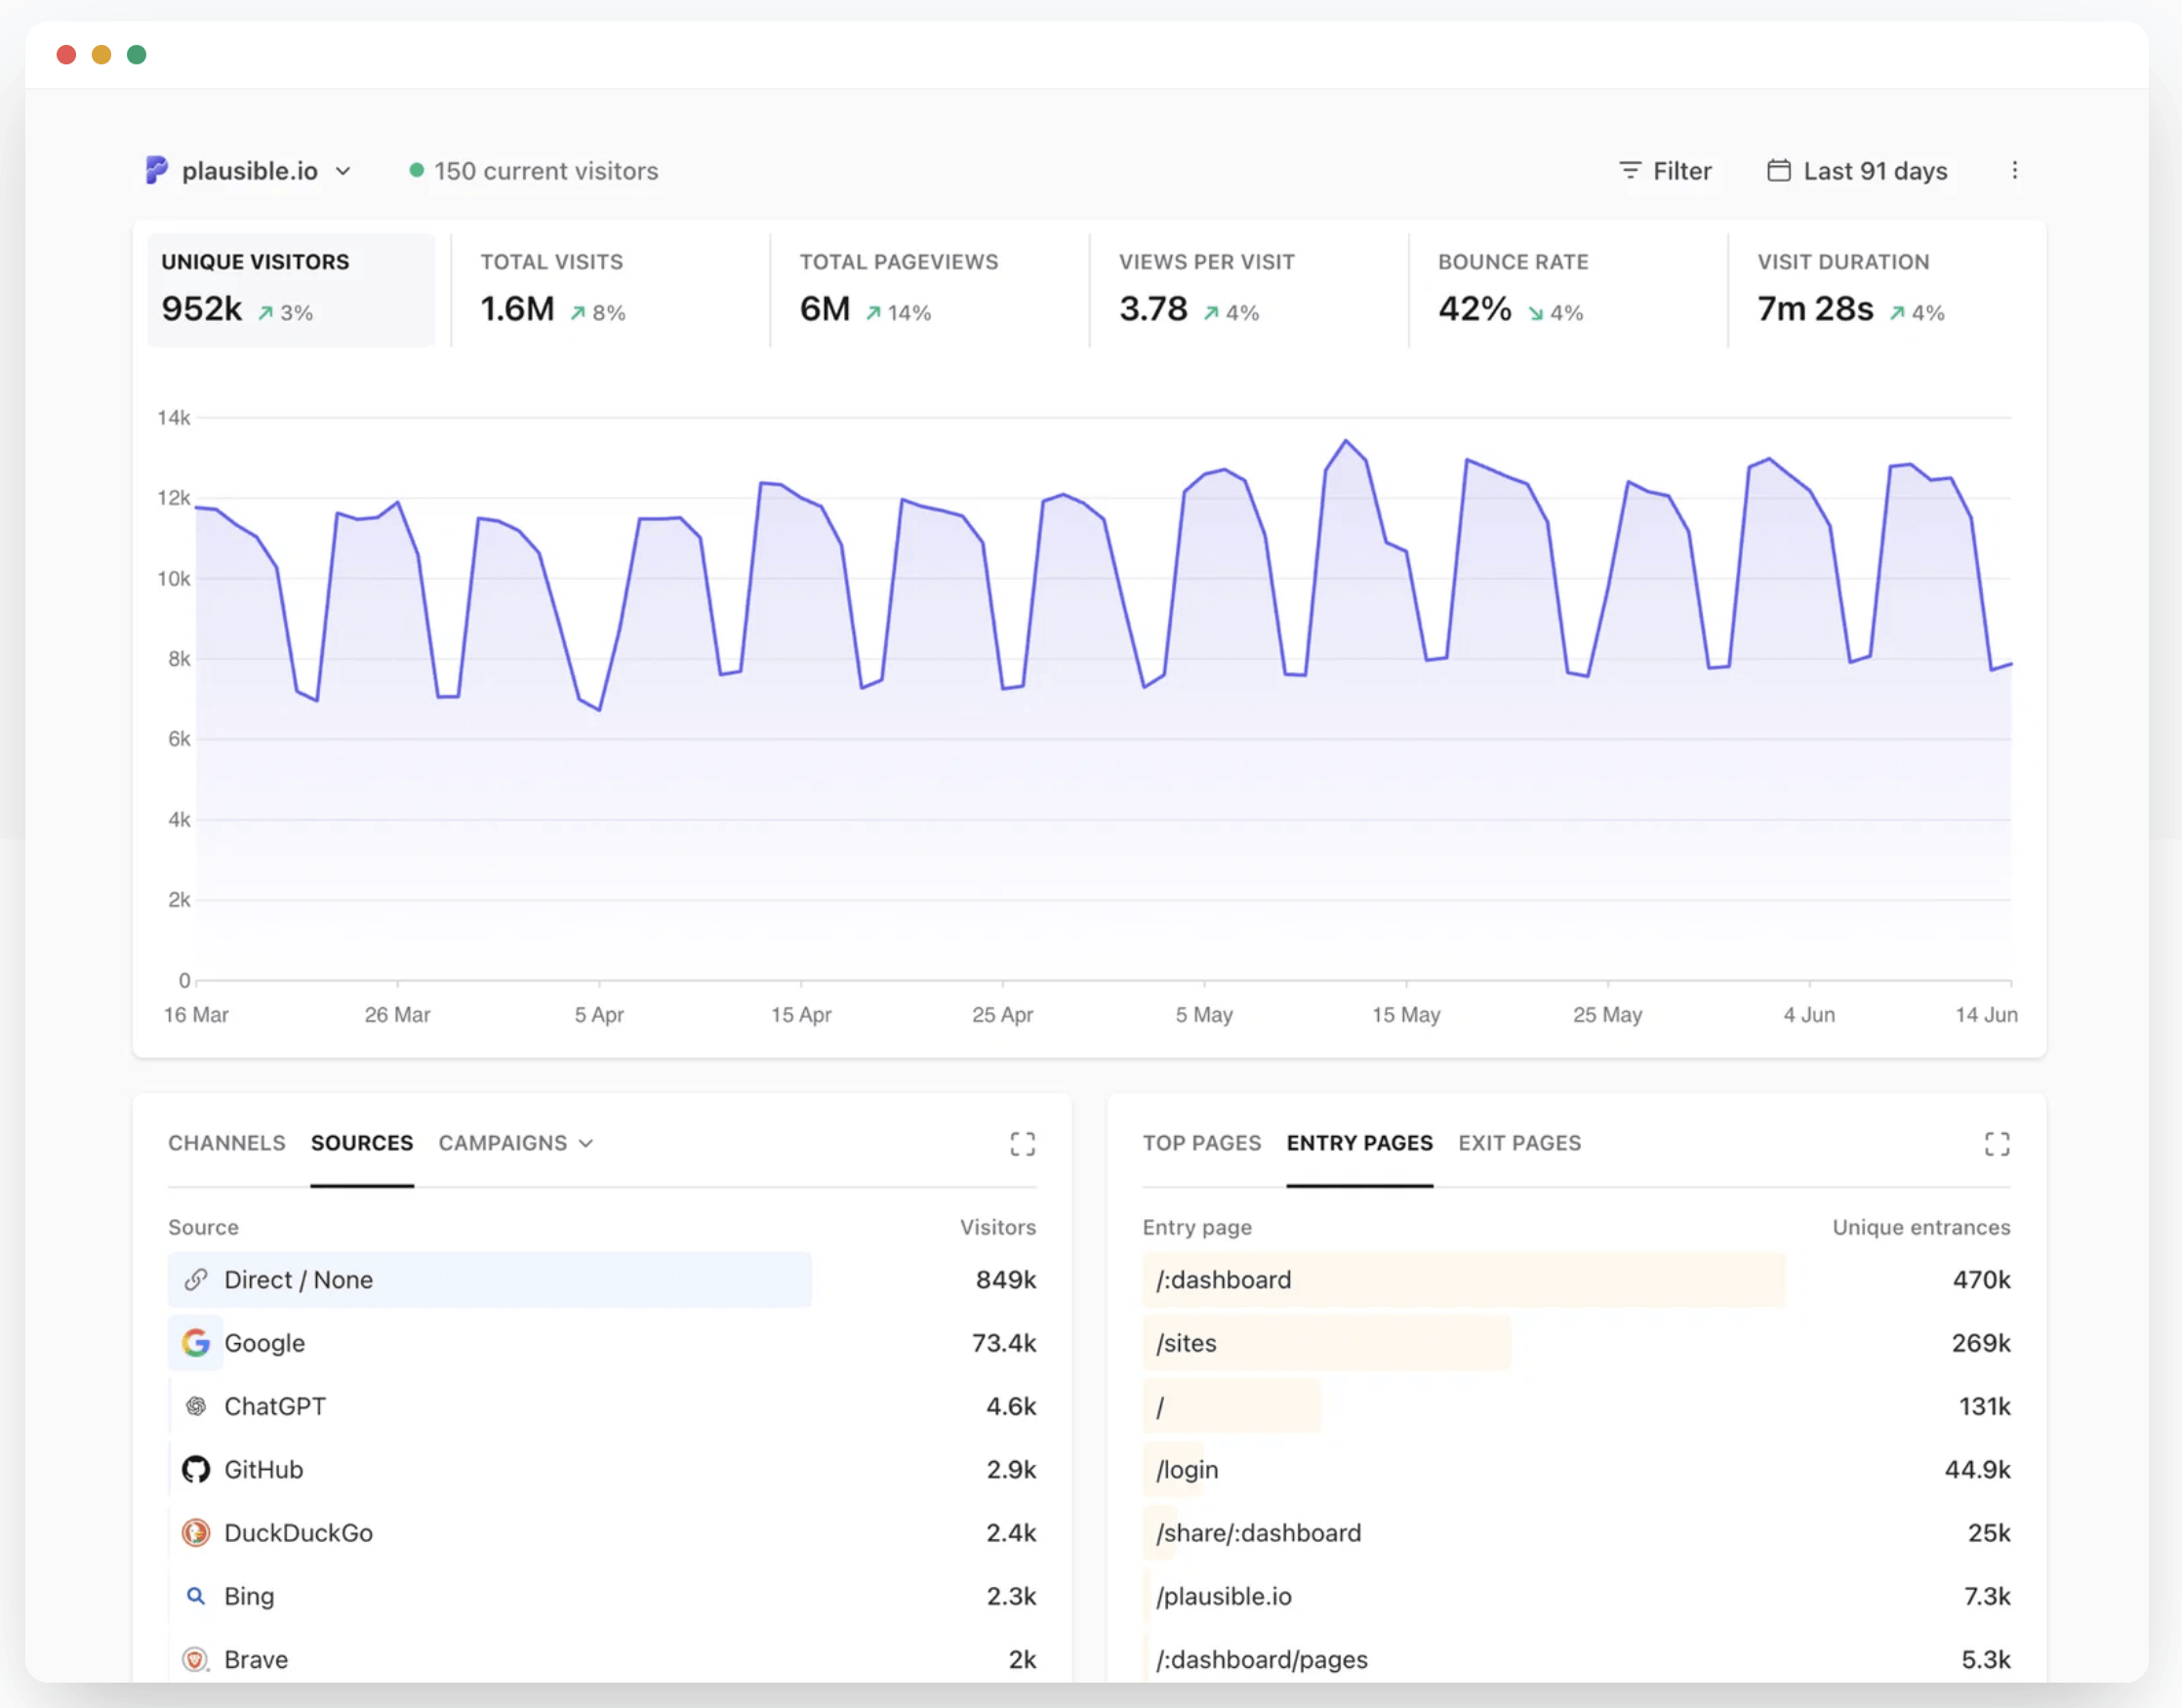Click the Bing search icon

(196, 1596)
